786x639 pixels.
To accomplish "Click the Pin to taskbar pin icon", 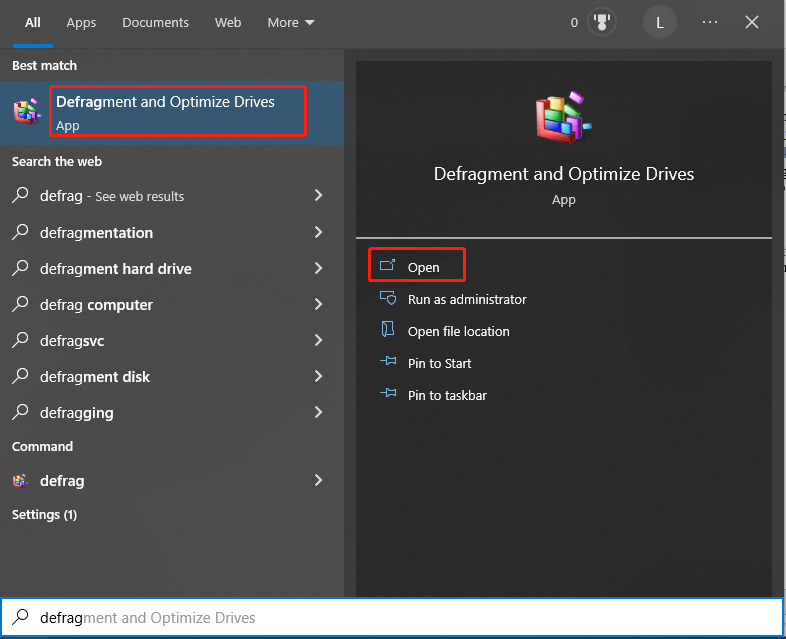I will [x=388, y=393].
